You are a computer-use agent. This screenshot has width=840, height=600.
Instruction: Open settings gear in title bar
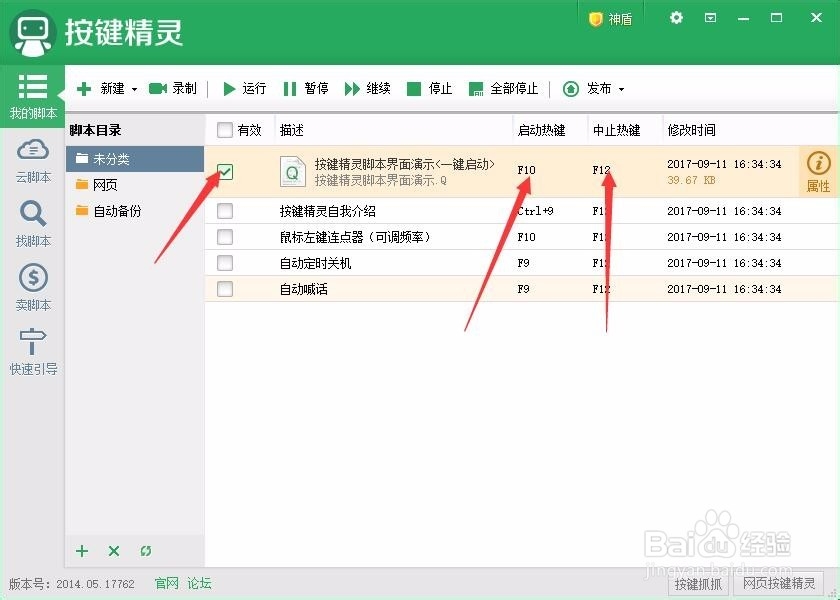[x=676, y=18]
